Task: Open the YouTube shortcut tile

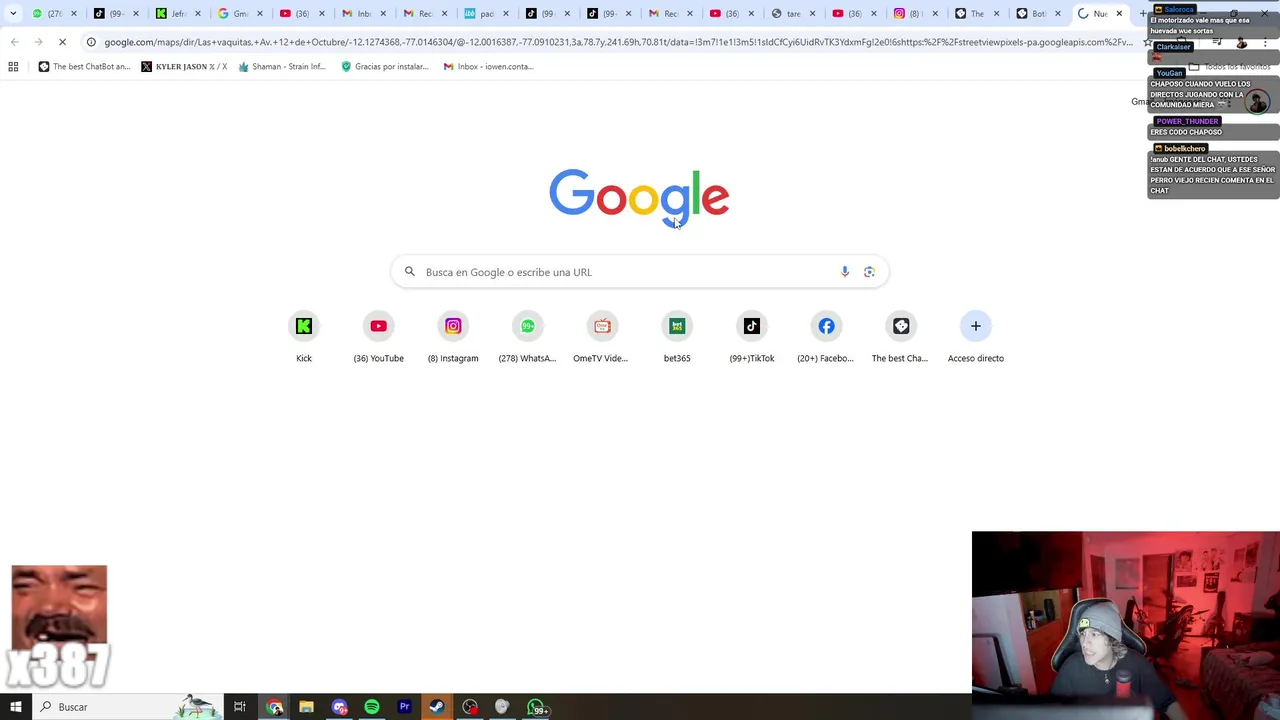Action: (378, 337)
